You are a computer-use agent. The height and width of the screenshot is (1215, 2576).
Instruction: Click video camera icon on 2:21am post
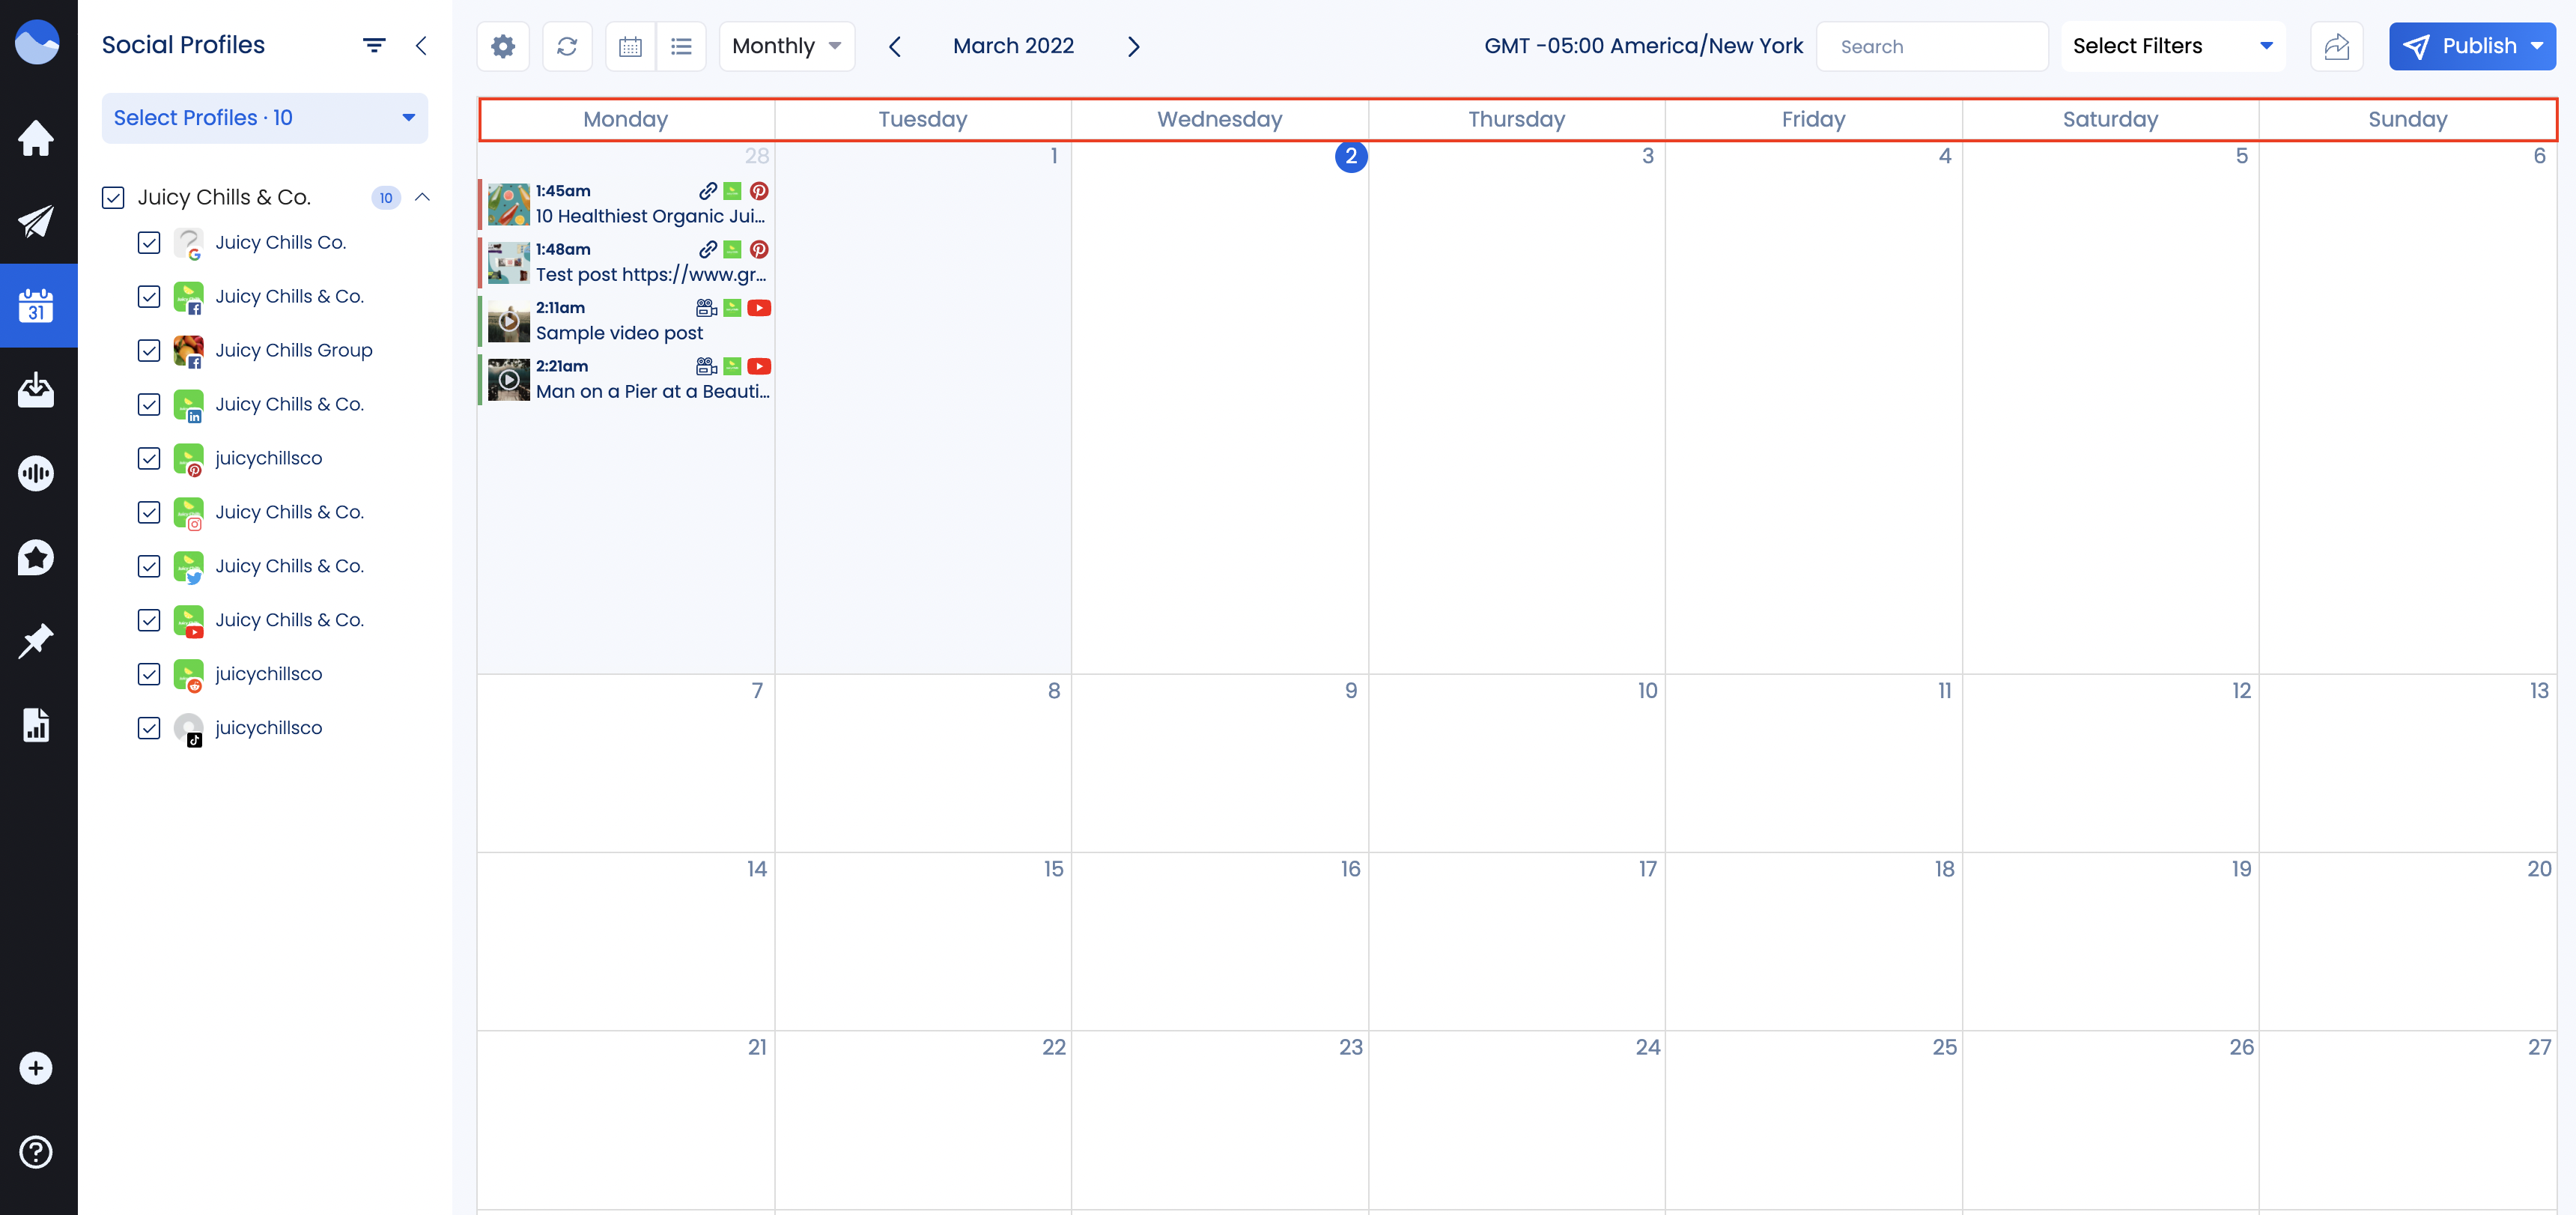click(x=706, y=366)
